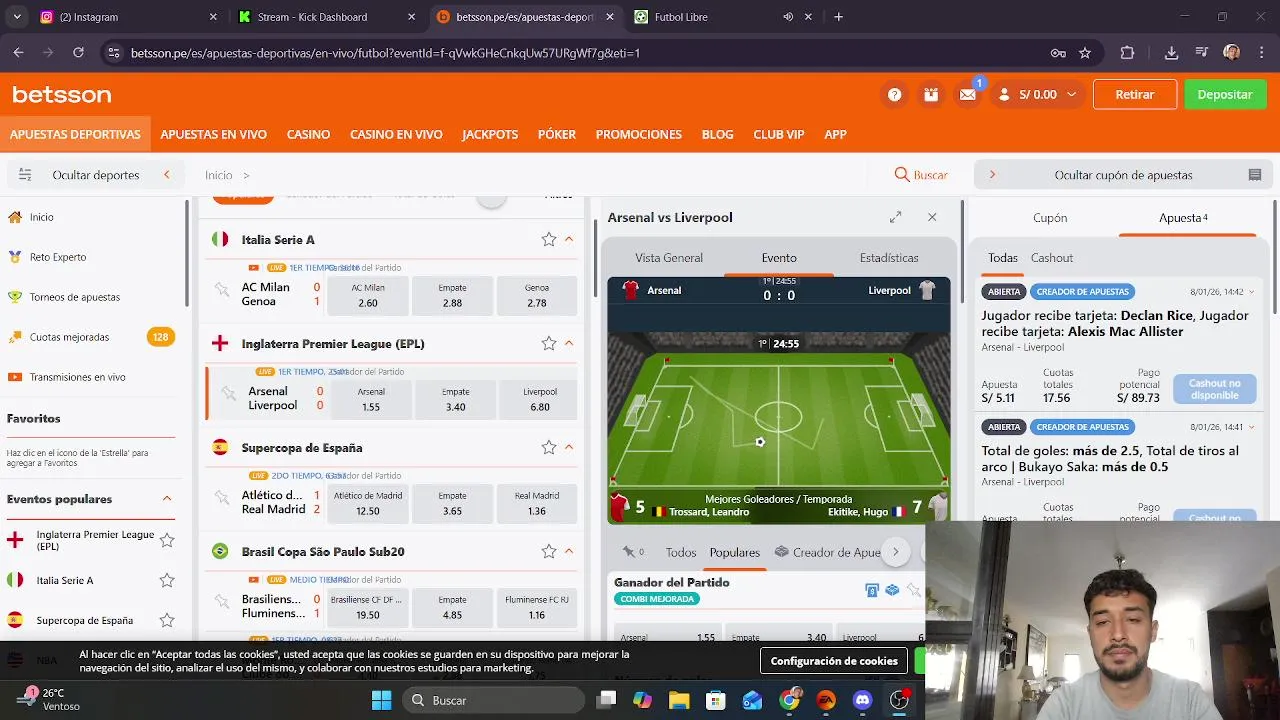Go to CASINO EN VIVO section
This screenshot has width=1280, height=720.
coord(396,134)
